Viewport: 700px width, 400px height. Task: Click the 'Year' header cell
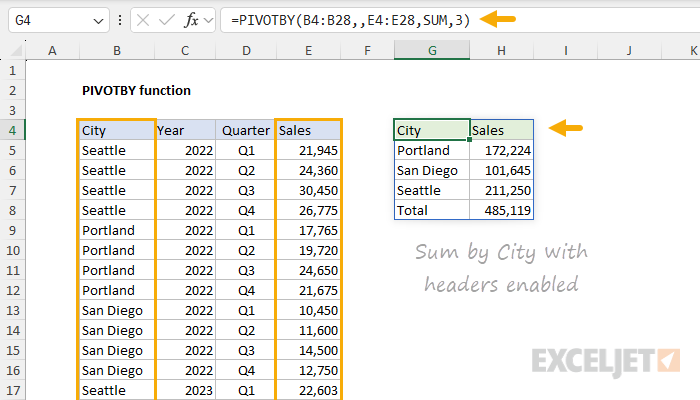click(185, 130)
